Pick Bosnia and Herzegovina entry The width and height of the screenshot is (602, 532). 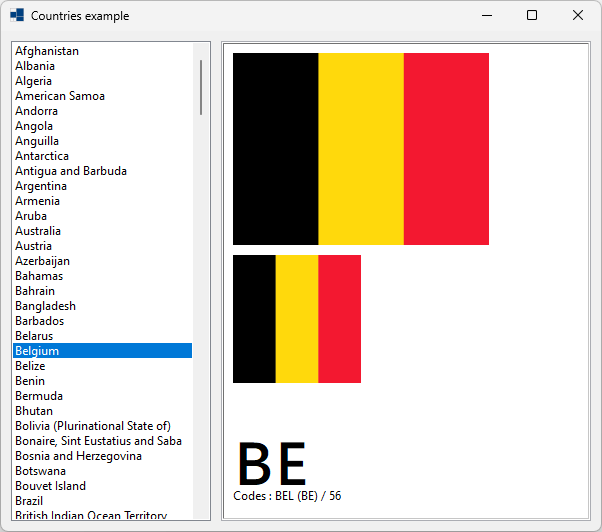coord(78,456)
